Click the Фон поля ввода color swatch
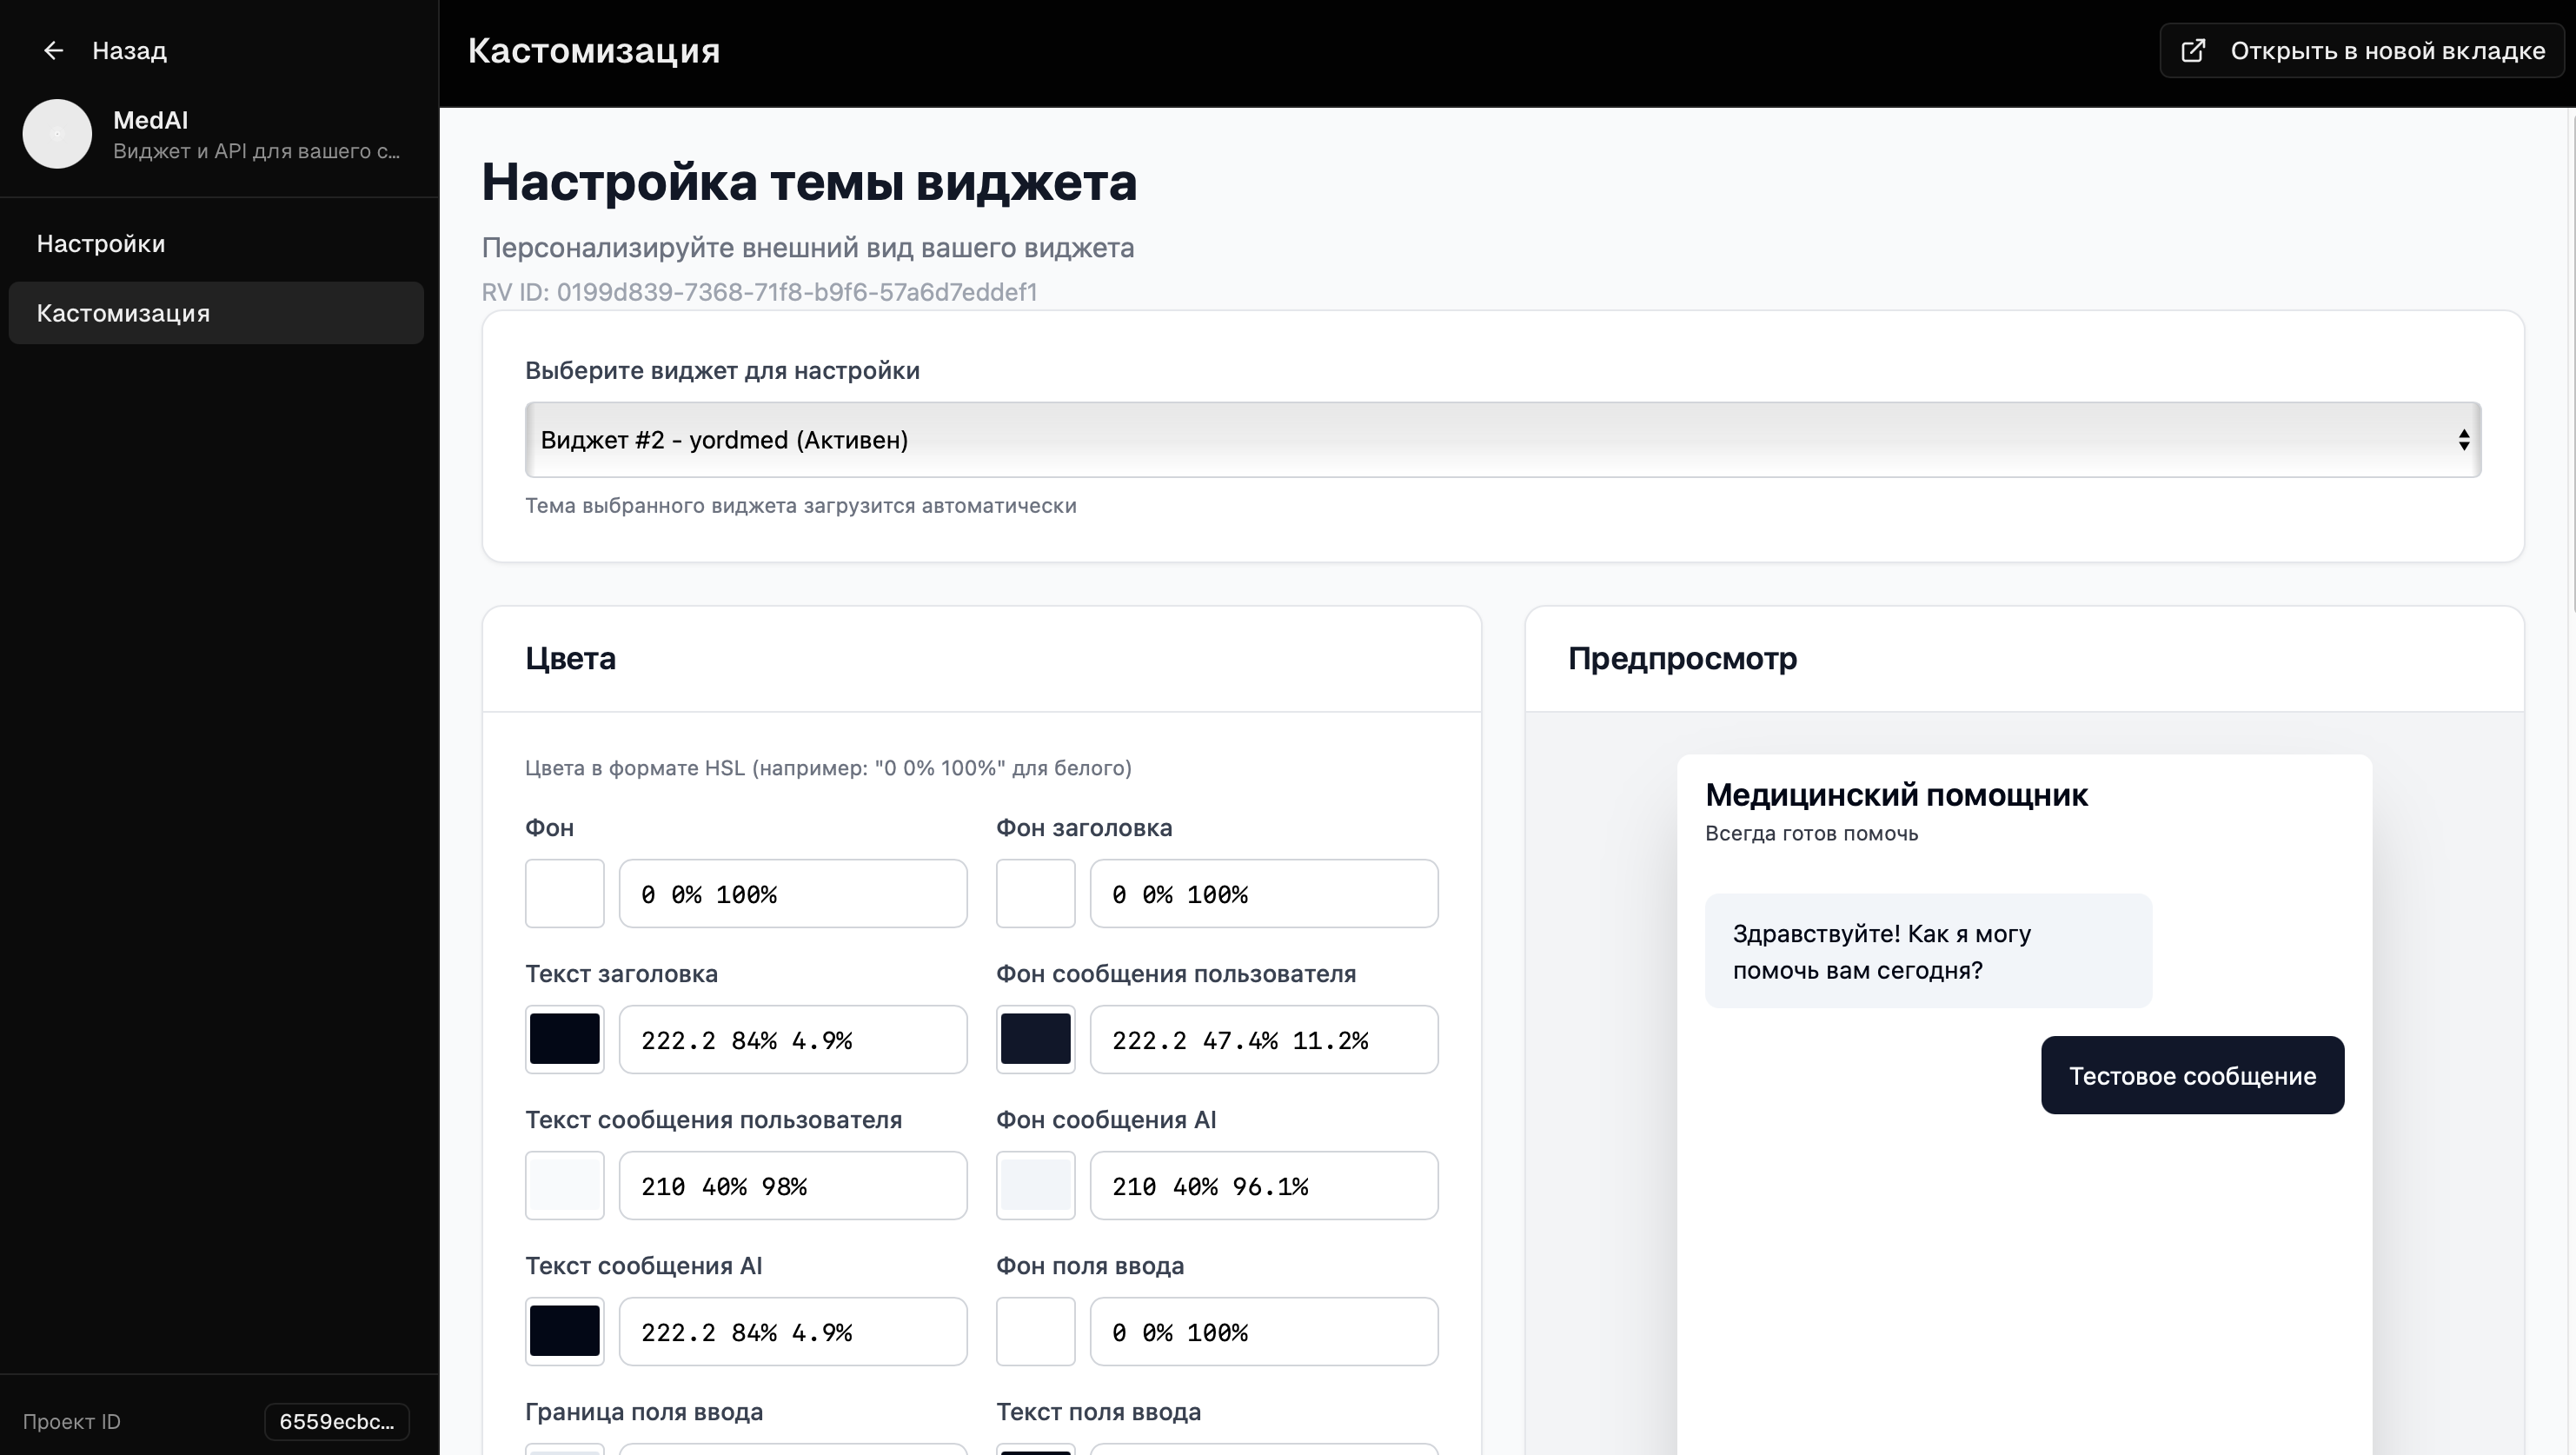Viewport: 2576px width, 1455px height. point(1034,1331)
